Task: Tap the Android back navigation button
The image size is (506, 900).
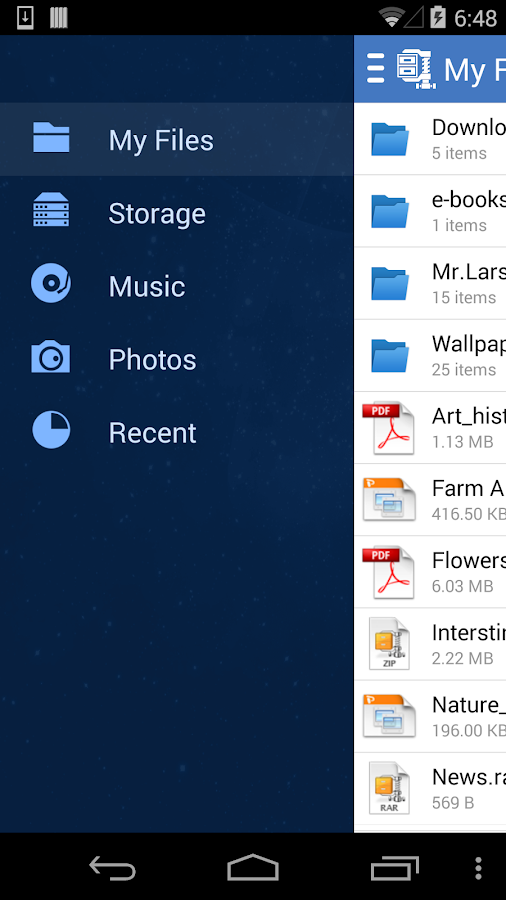Action: 112,867
